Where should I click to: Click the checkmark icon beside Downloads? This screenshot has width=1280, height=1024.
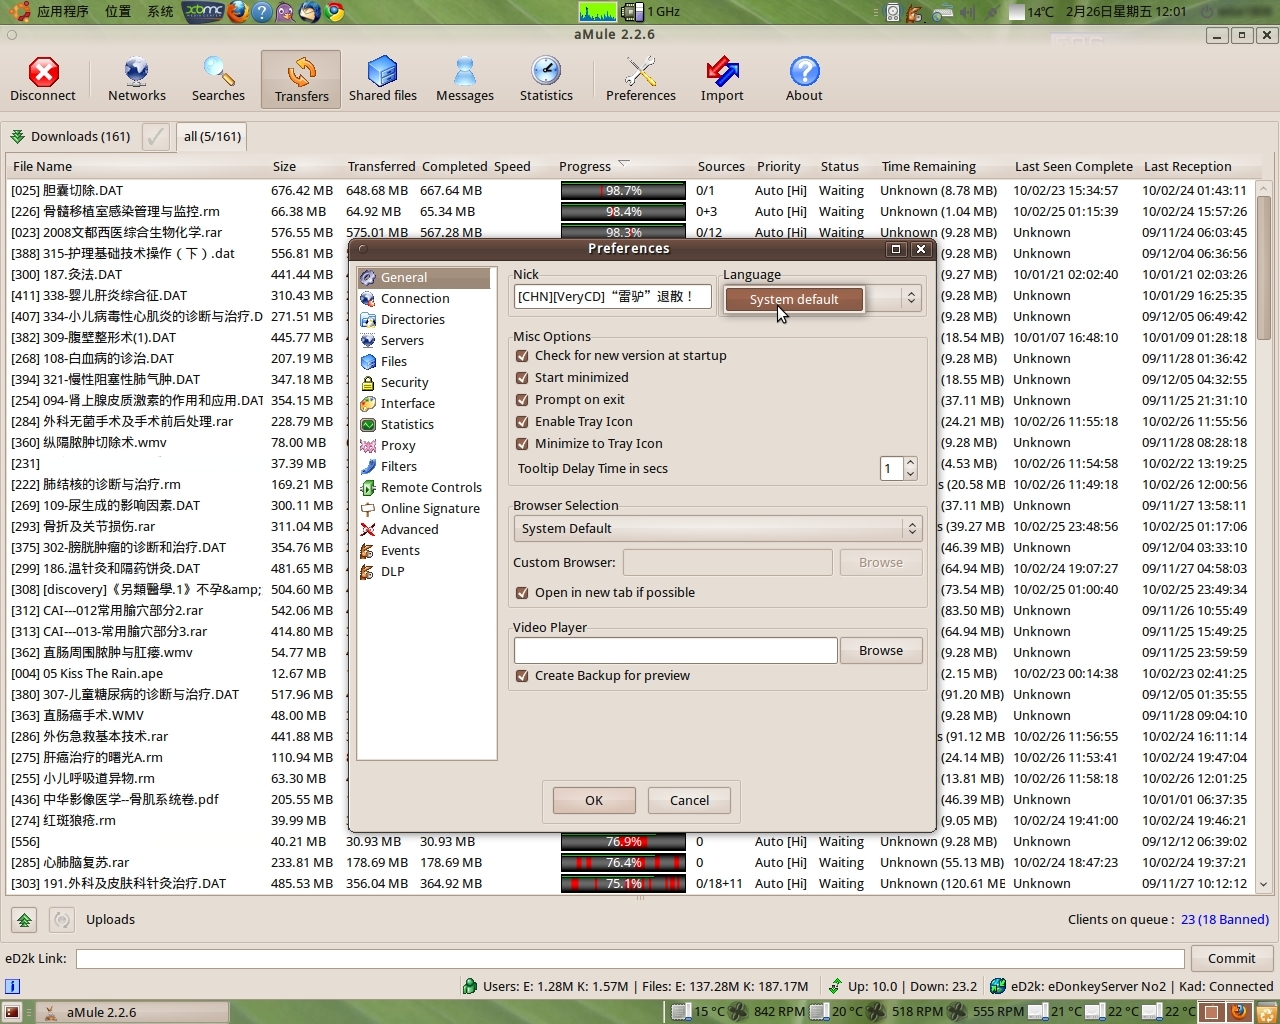tap(155, 136)
